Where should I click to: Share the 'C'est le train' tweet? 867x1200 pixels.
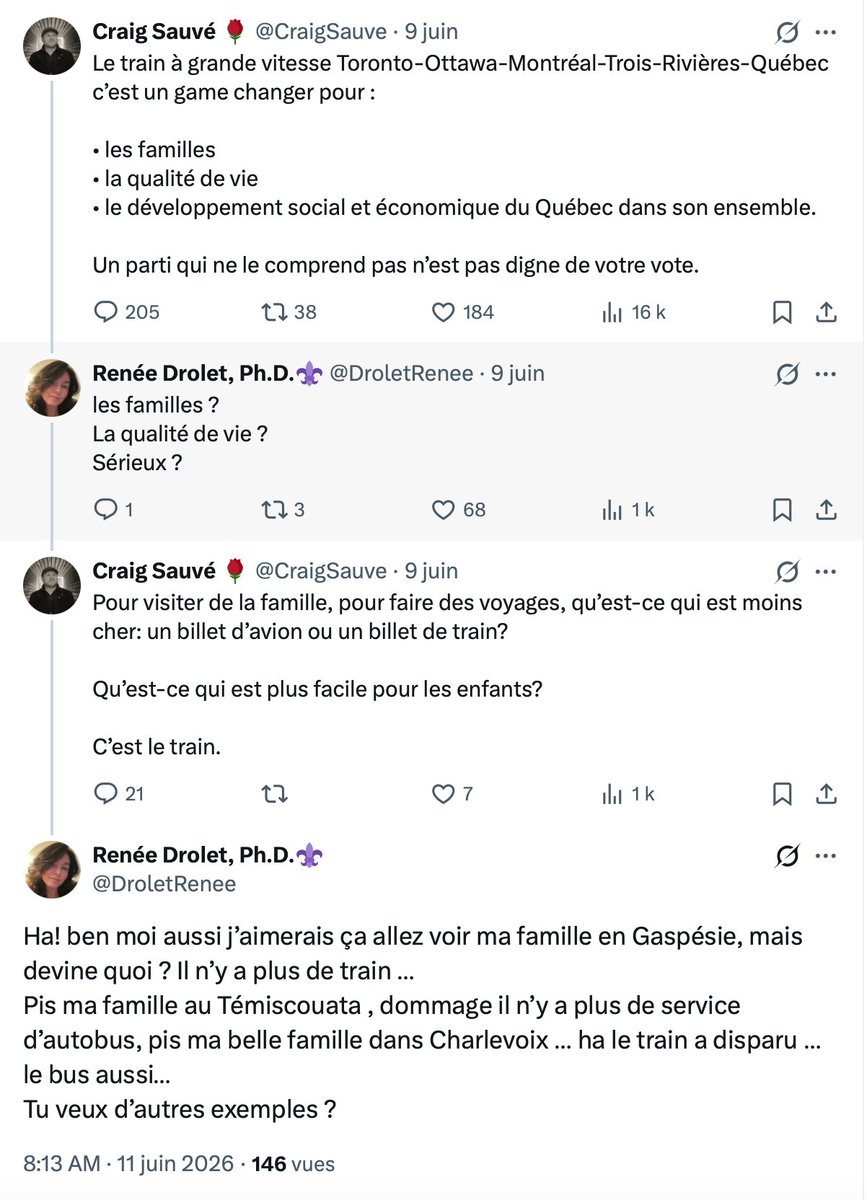click(827, 795)
